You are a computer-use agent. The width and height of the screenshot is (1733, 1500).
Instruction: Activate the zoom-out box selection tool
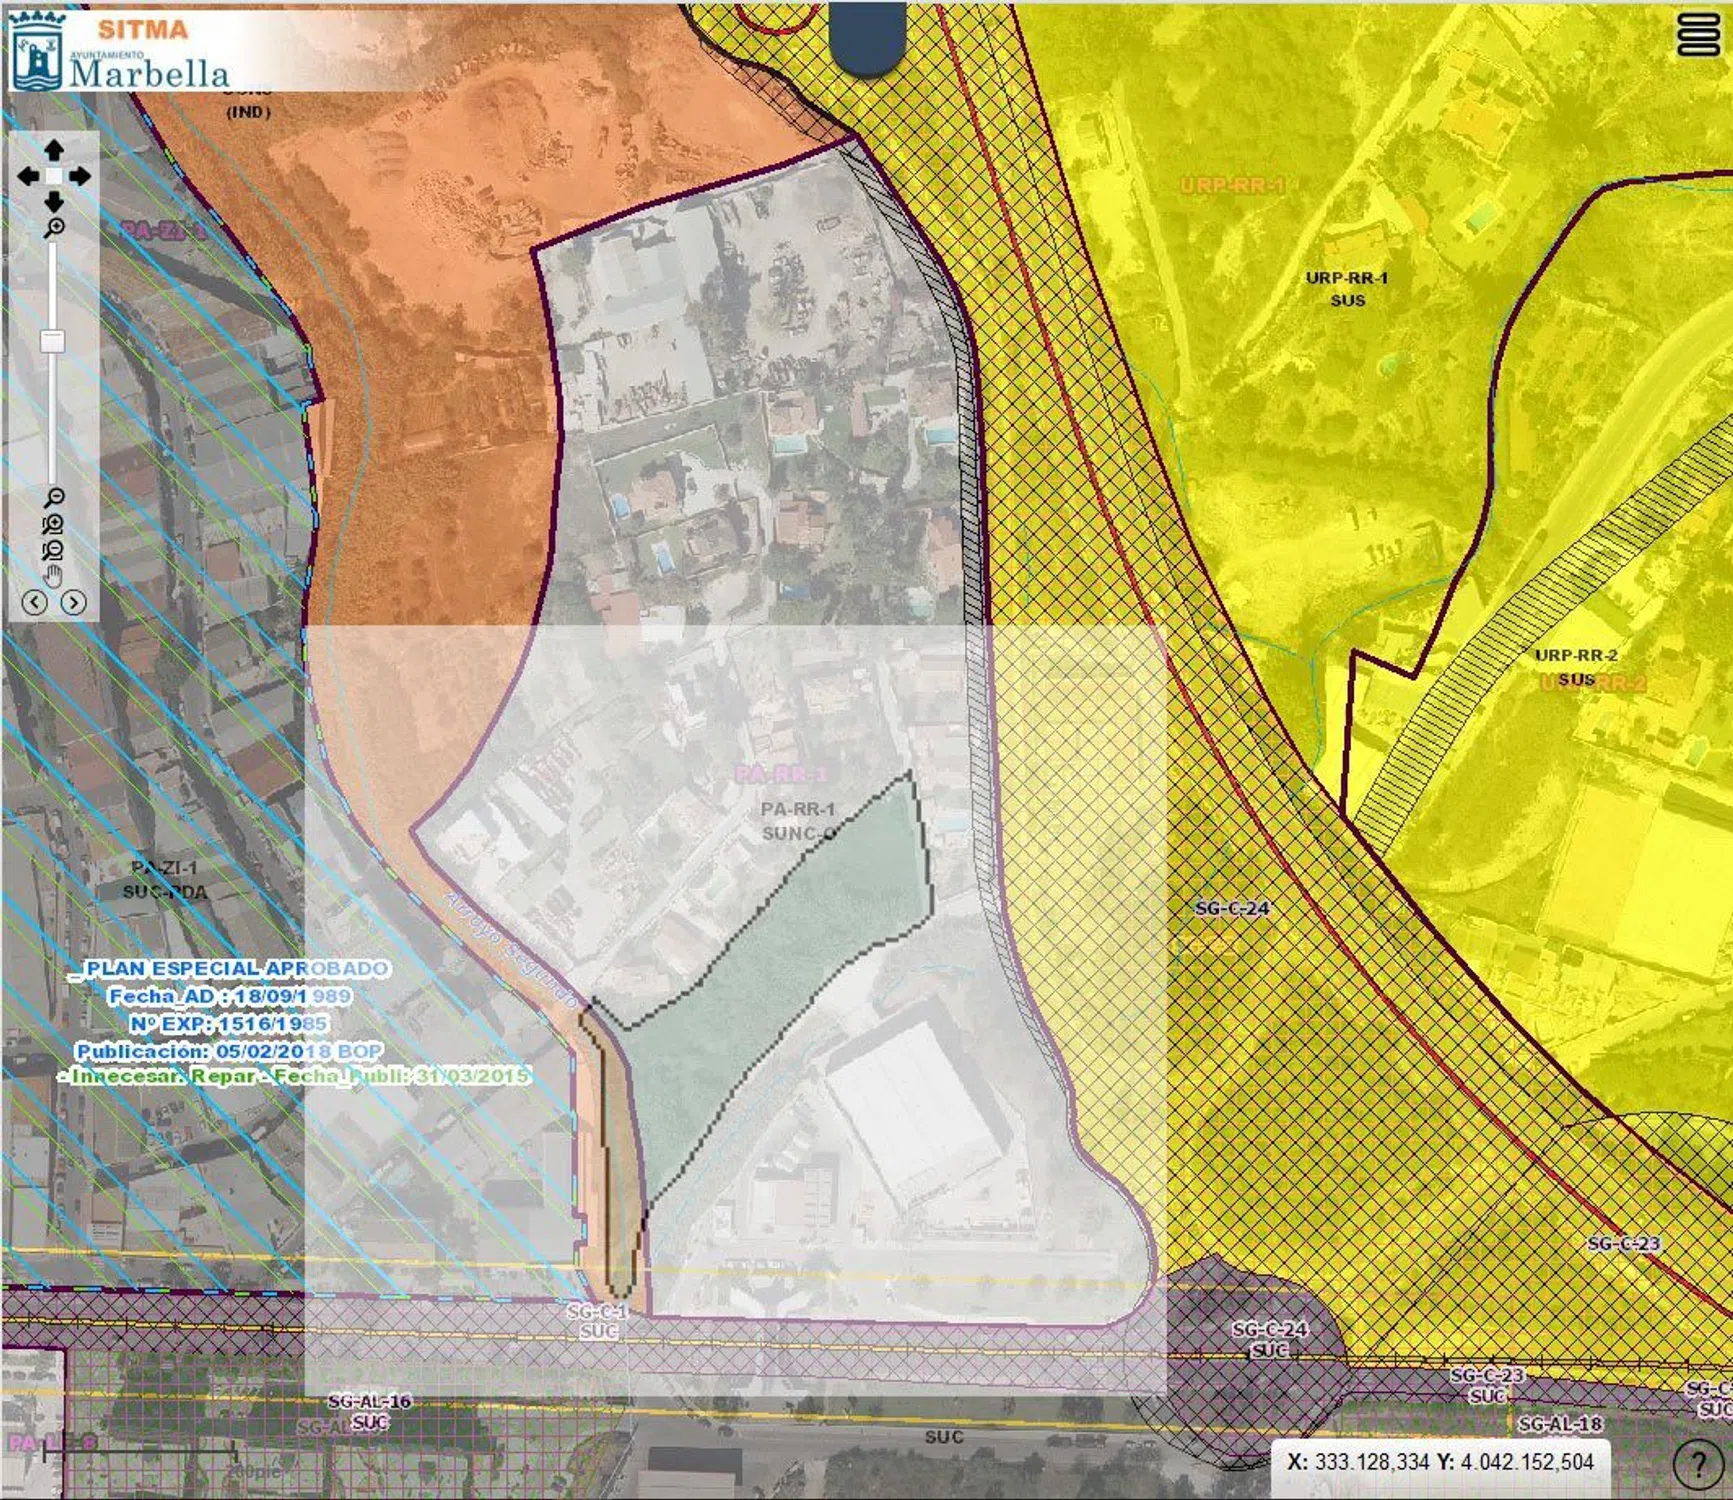54,550
